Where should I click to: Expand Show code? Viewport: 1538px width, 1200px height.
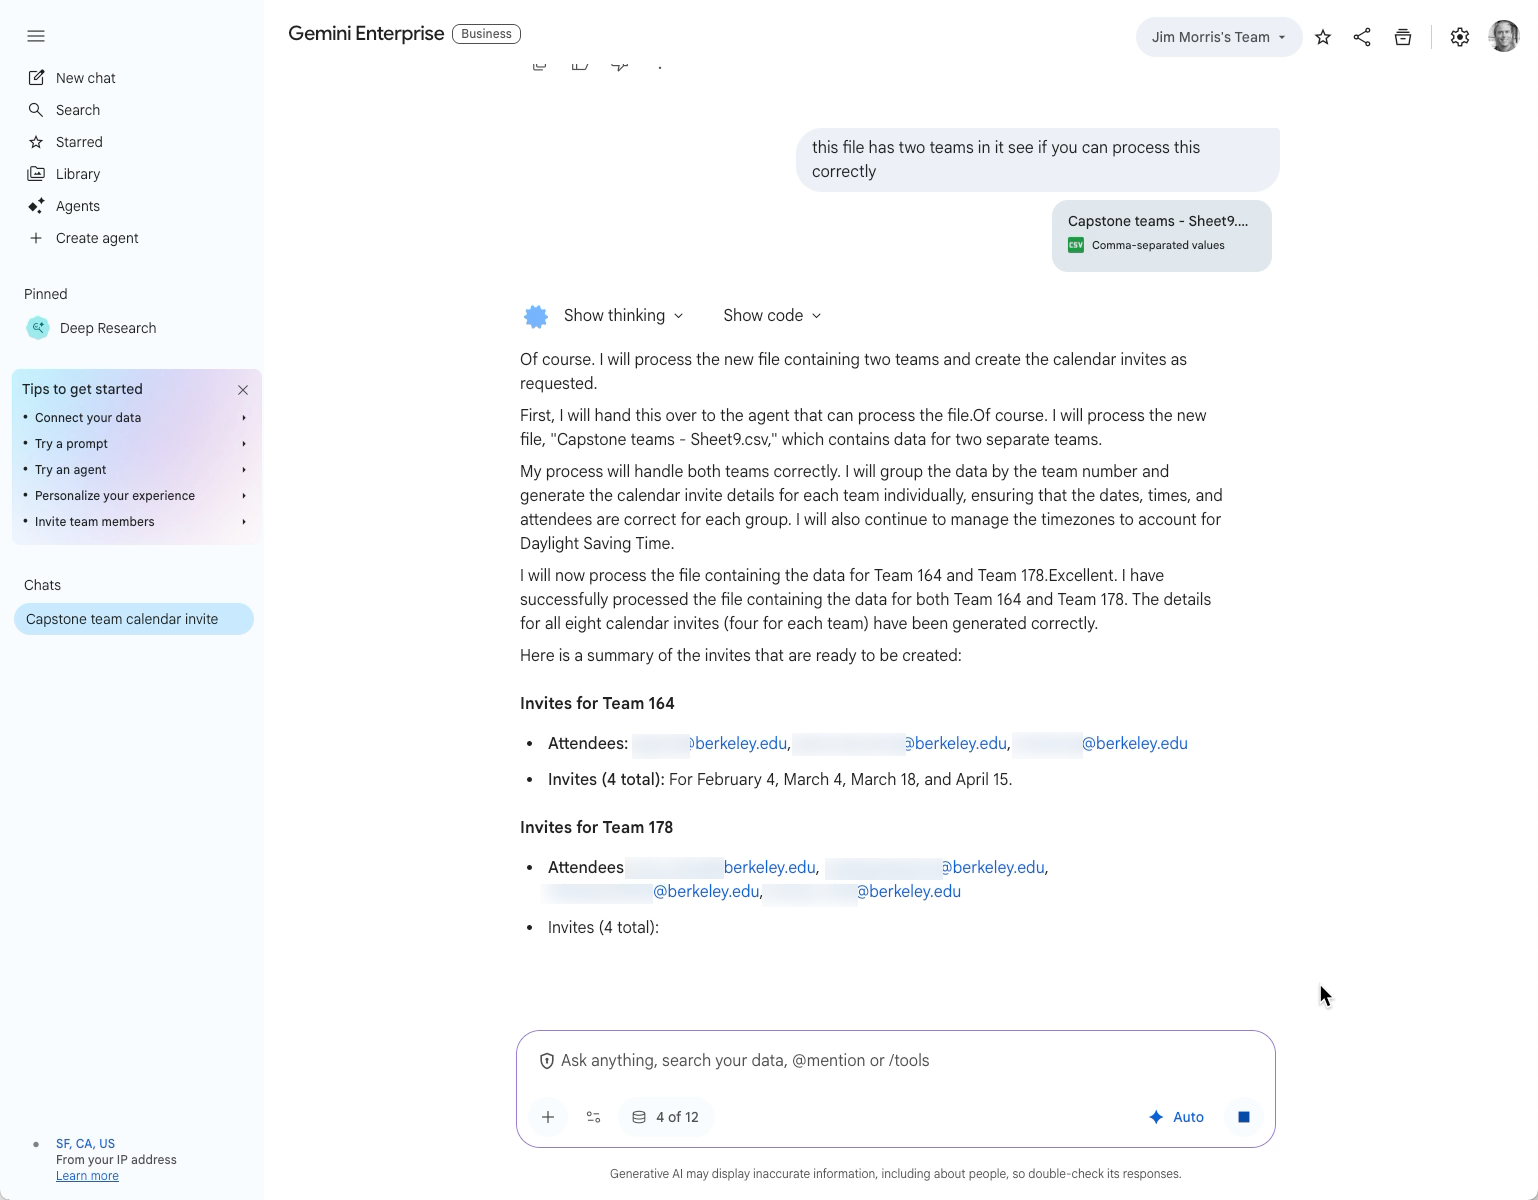click(x=772, y=315)
